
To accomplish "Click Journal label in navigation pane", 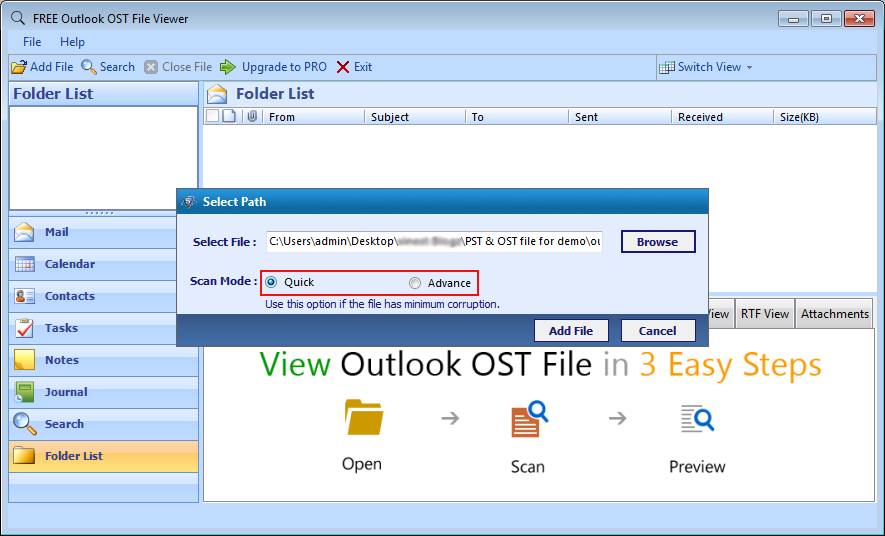I will coord(66,392).
